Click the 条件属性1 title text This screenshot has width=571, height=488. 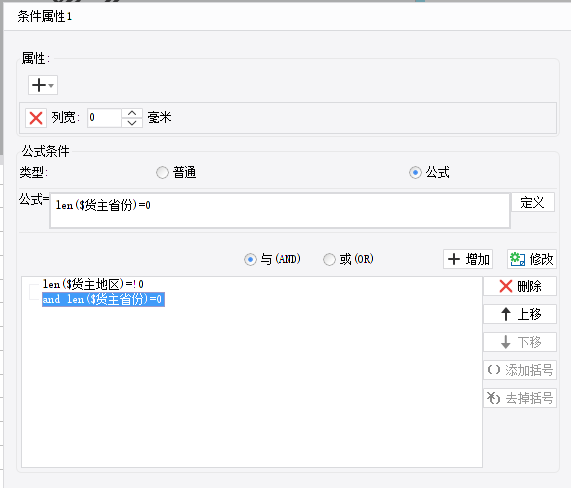(45, 16)
